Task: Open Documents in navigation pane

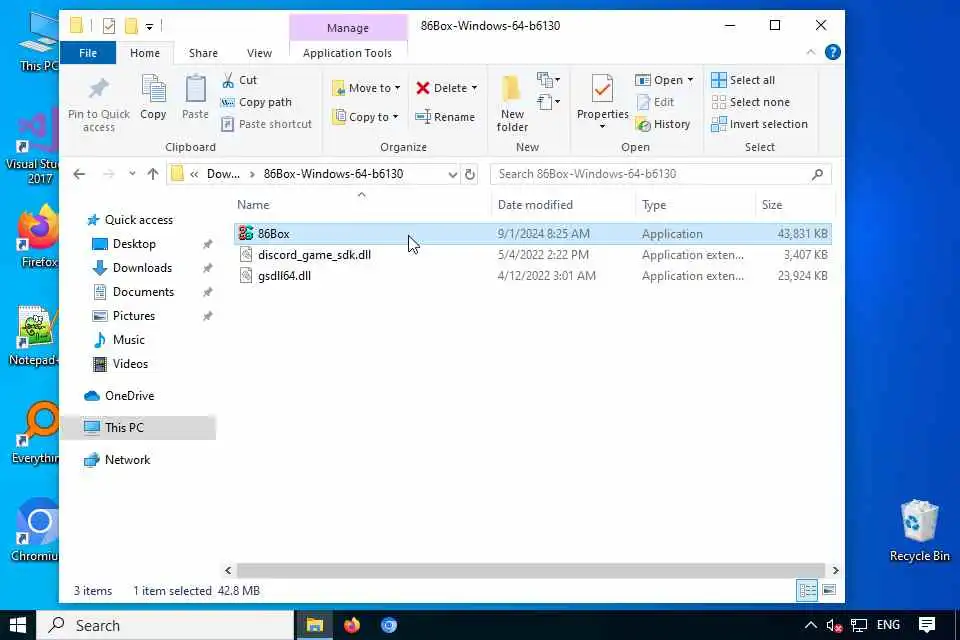Action: [x=143, y=292]
